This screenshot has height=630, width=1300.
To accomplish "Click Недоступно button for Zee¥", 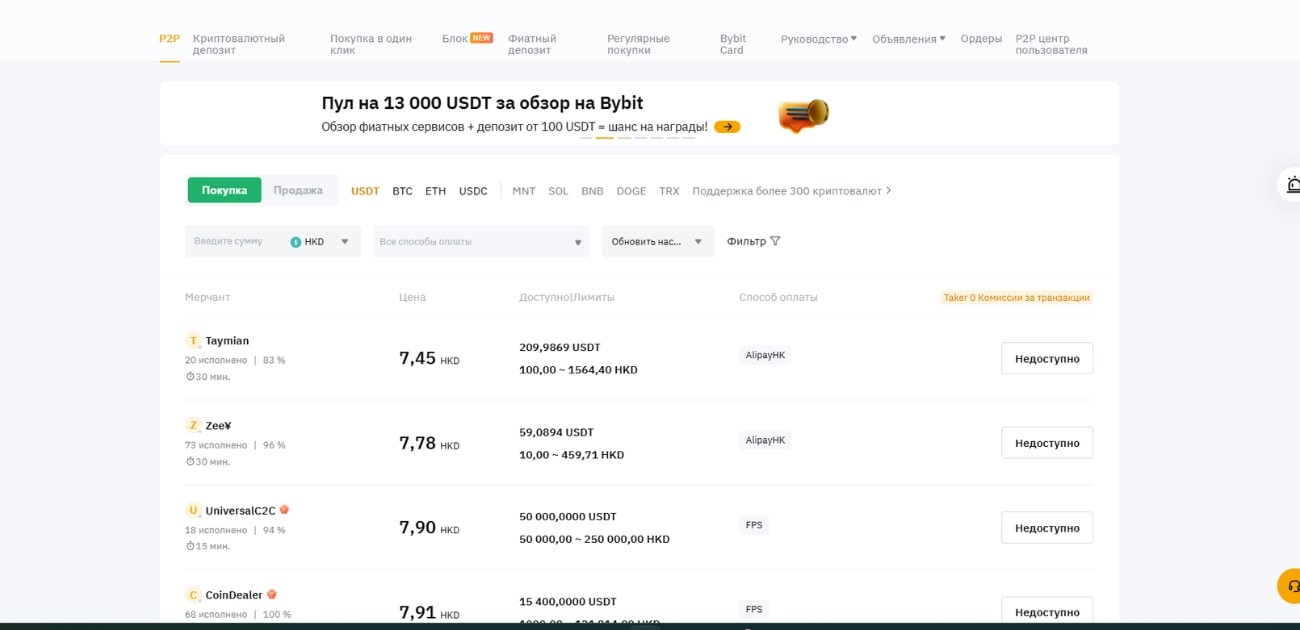I will [x=1047, y=443].
